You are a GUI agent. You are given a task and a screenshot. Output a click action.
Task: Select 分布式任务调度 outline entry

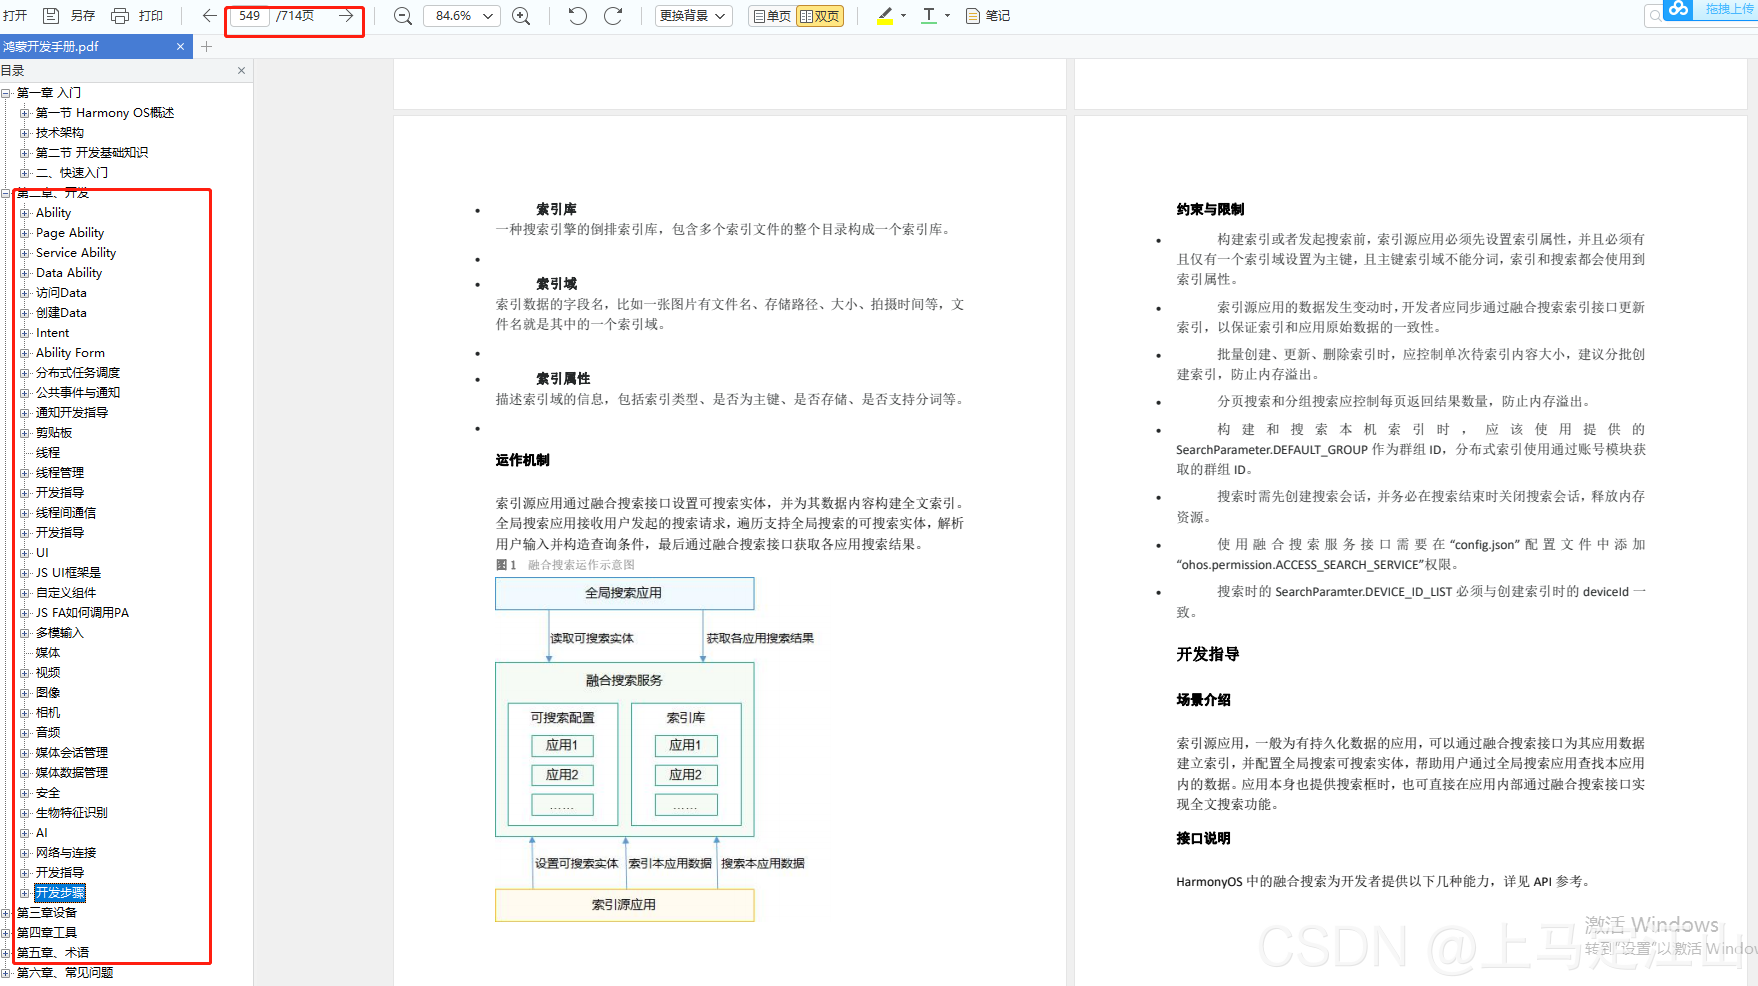point(78,373)
